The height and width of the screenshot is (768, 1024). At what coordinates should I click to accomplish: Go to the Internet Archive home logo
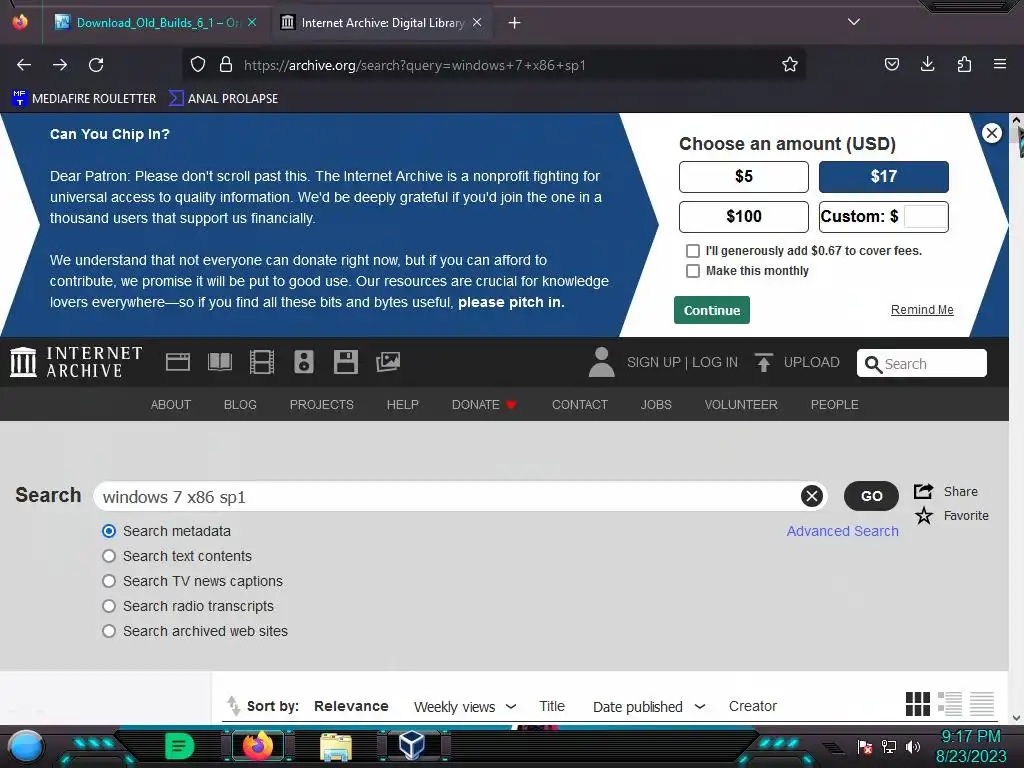tap(76, 362)
